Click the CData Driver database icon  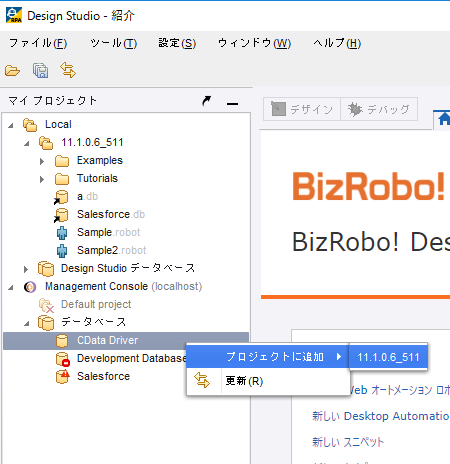tap(62, 341)
